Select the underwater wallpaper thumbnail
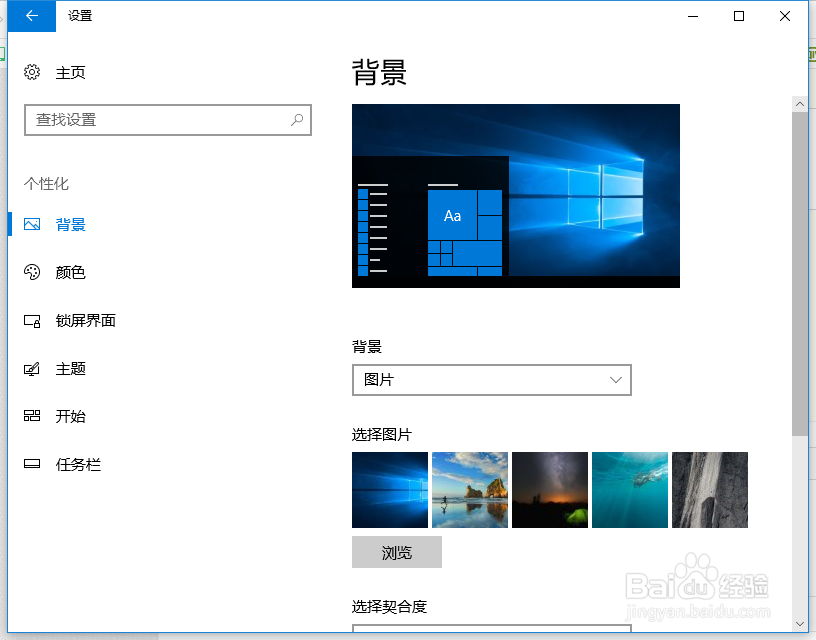 [x=630, y=490]
